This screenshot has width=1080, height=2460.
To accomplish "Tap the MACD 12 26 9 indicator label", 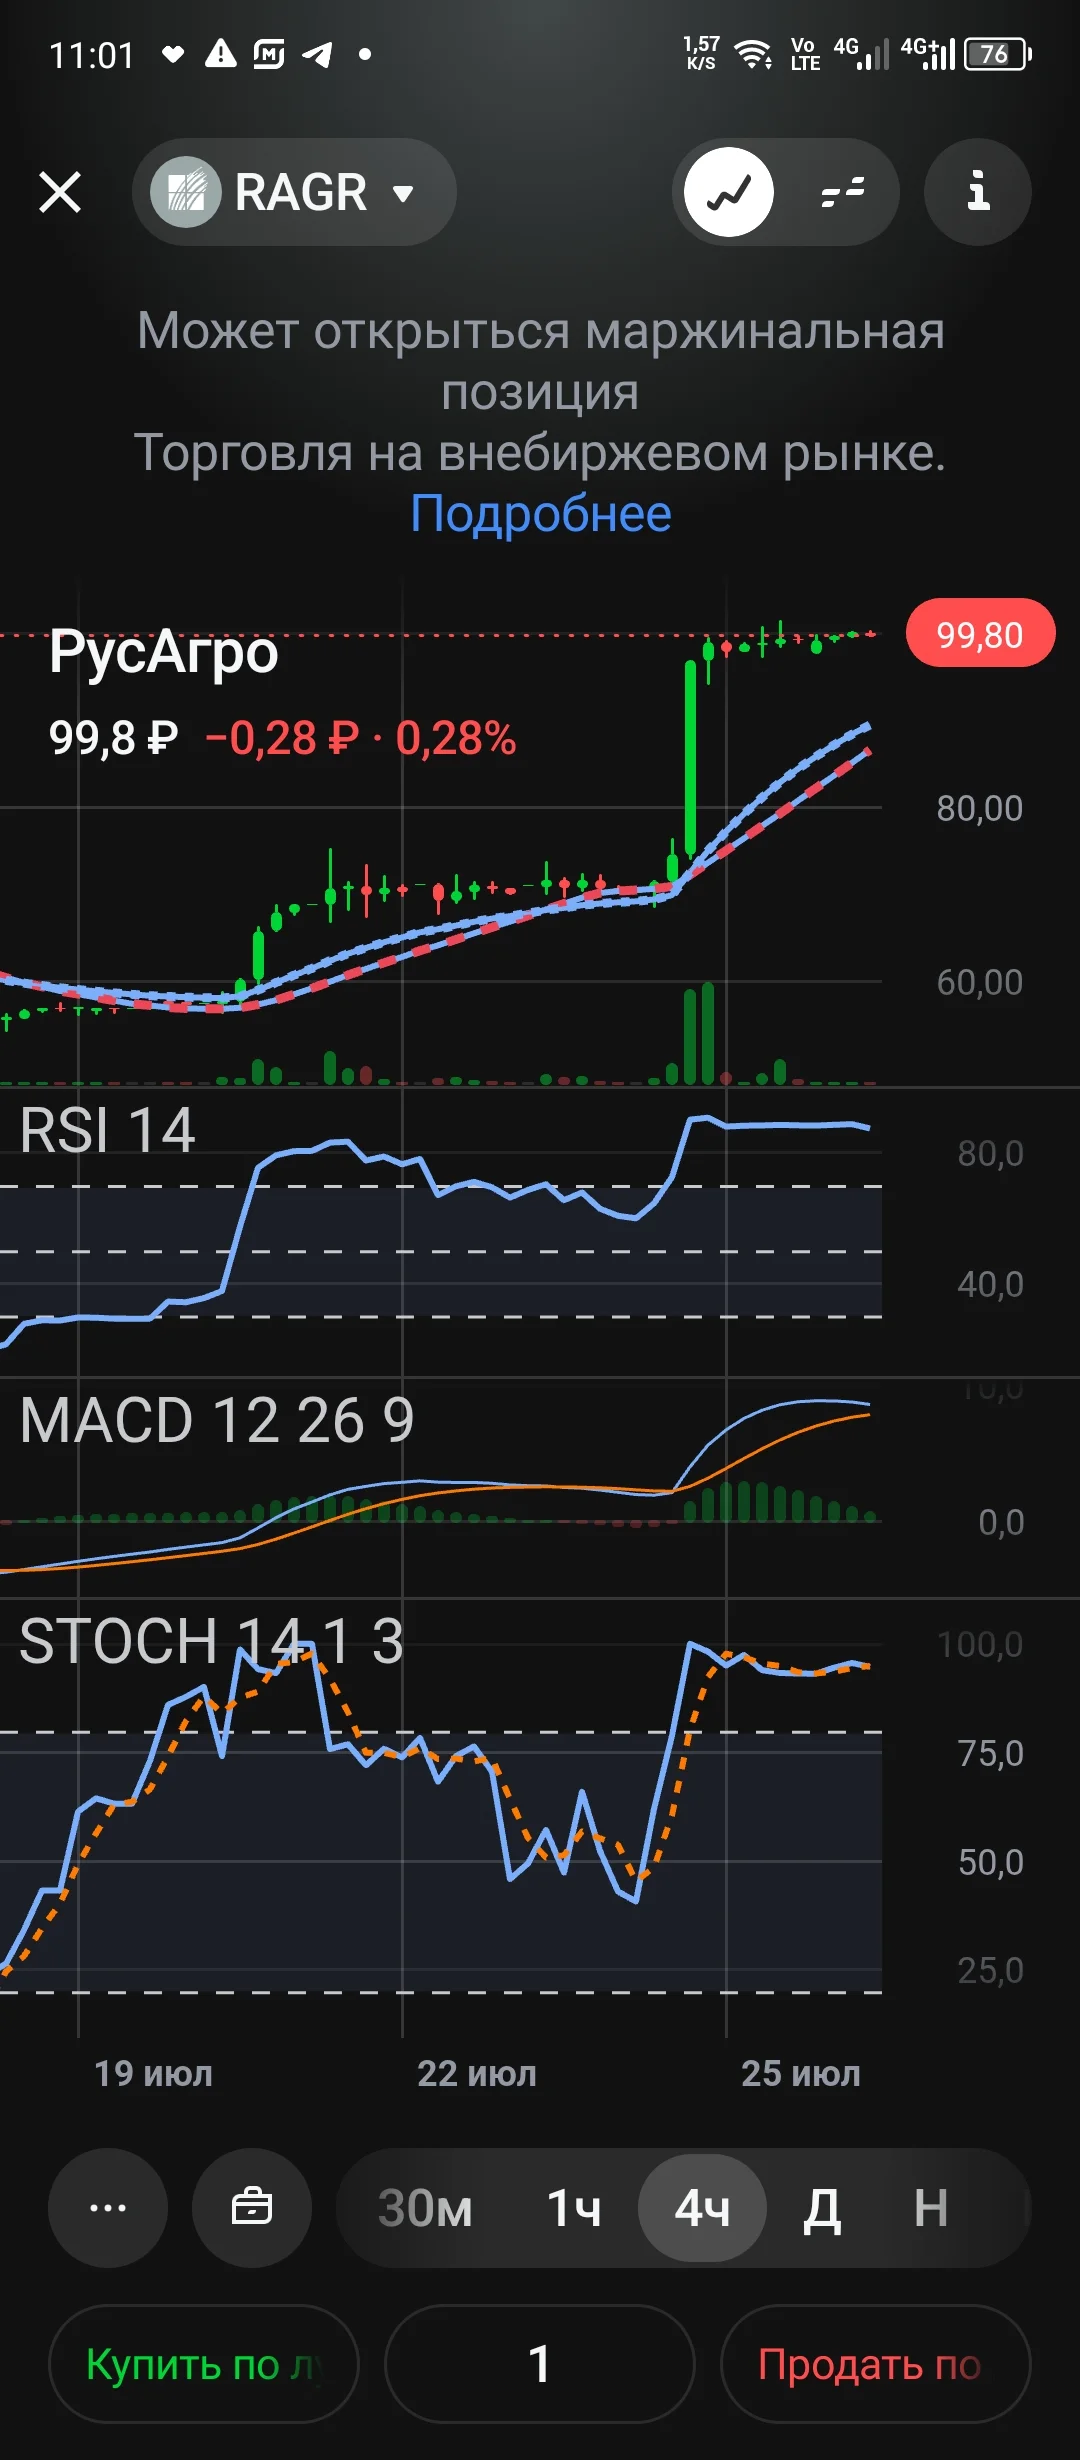I will point(217,1420).
